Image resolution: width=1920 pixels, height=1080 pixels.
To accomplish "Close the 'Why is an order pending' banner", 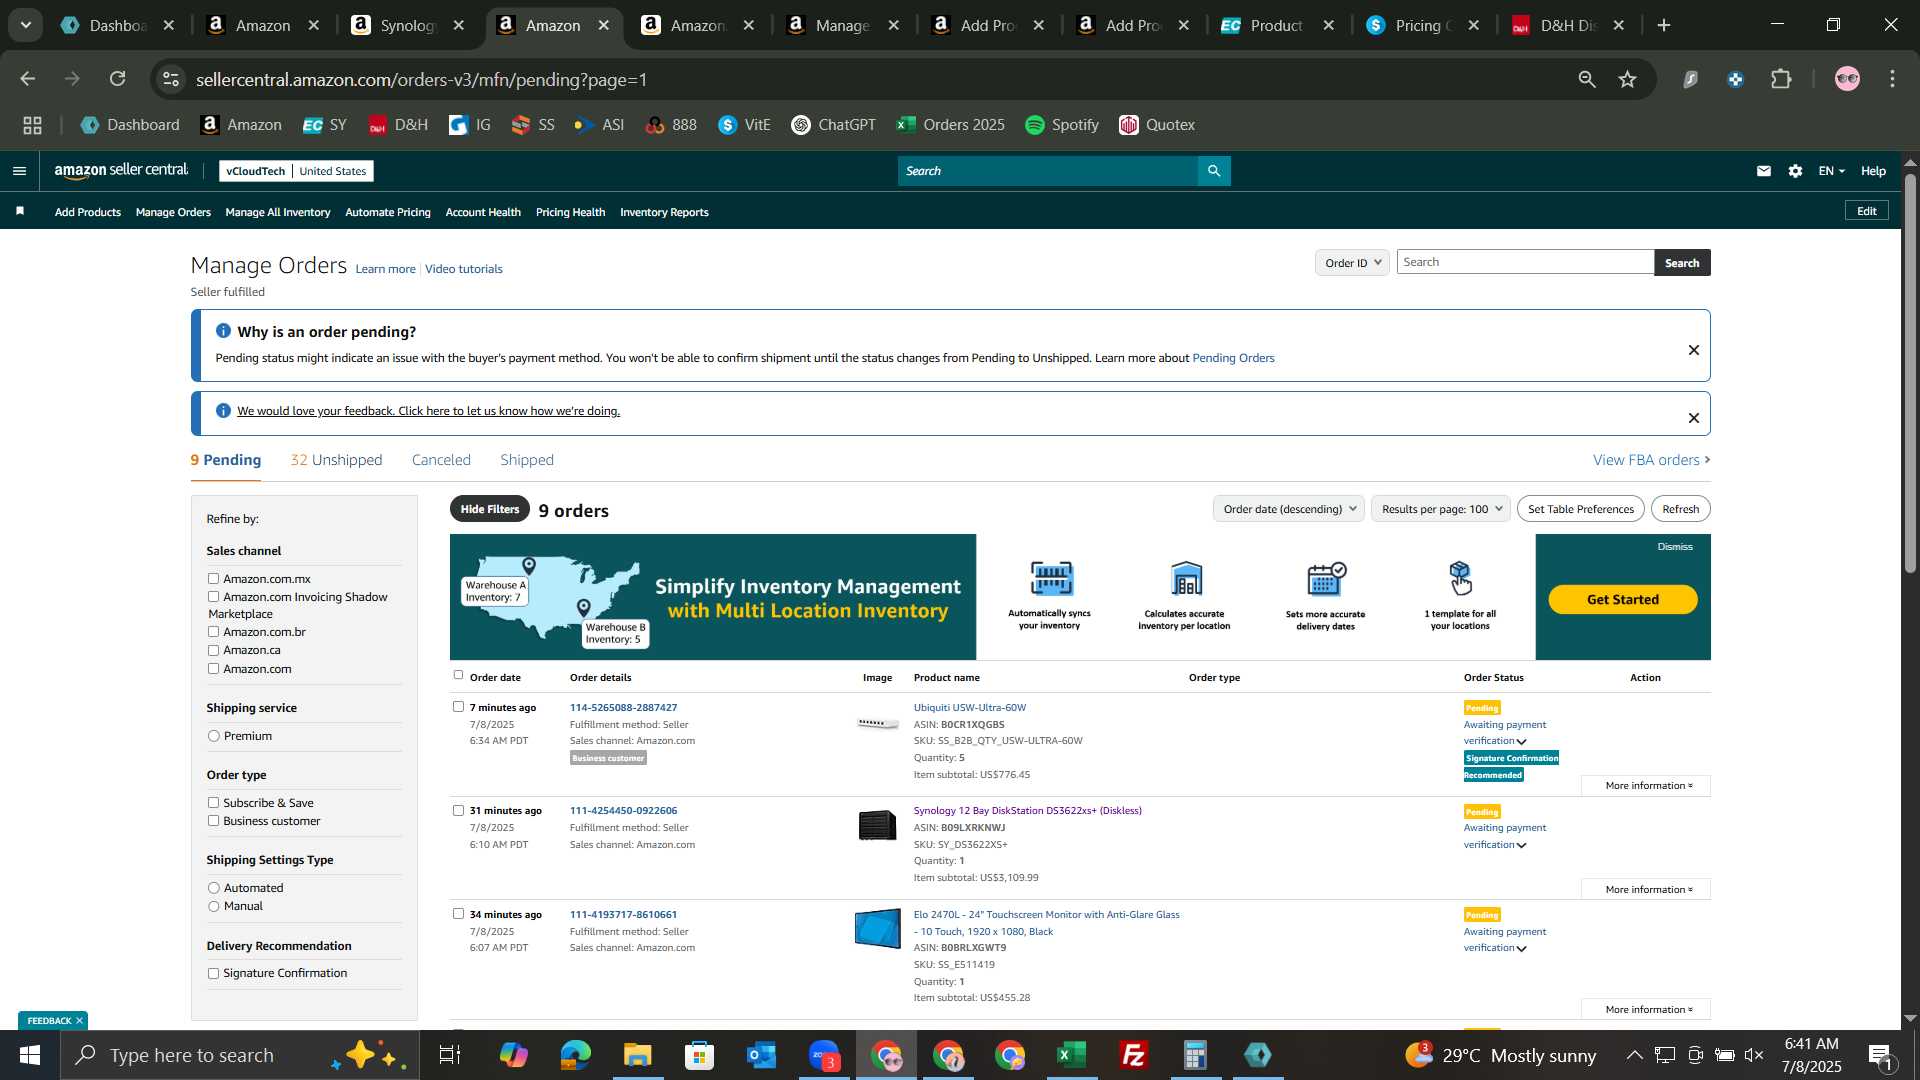I will coord(1694,350).
